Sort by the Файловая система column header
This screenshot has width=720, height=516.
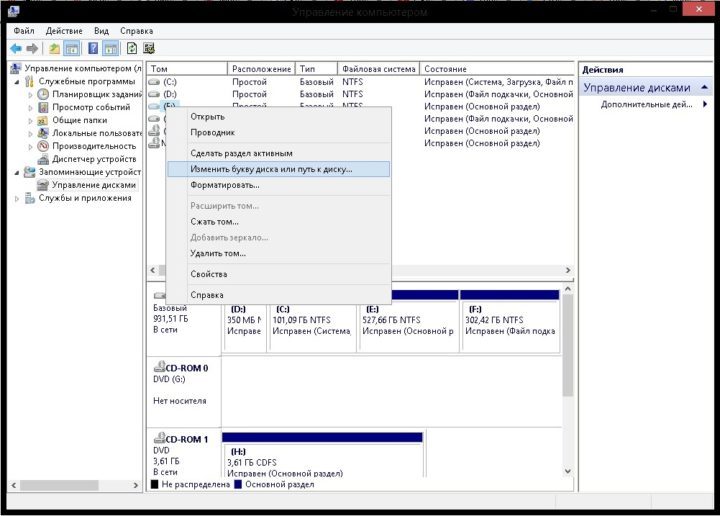(x=378, y=69)
